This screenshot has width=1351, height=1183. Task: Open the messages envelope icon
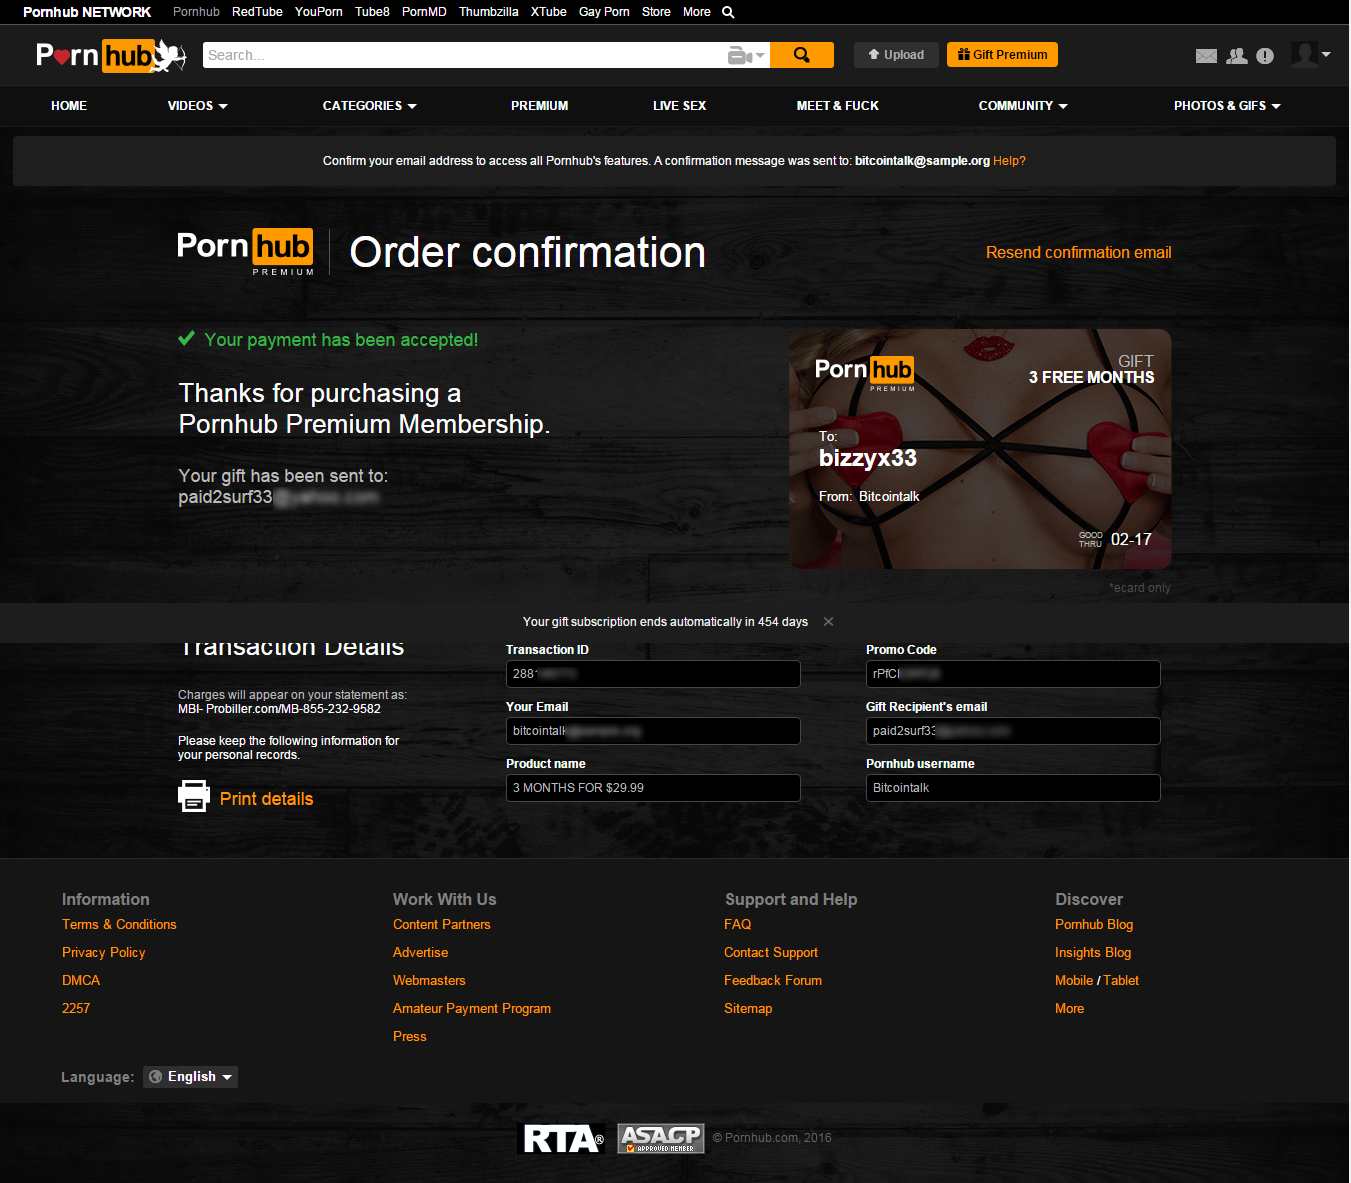[1207, 56]
